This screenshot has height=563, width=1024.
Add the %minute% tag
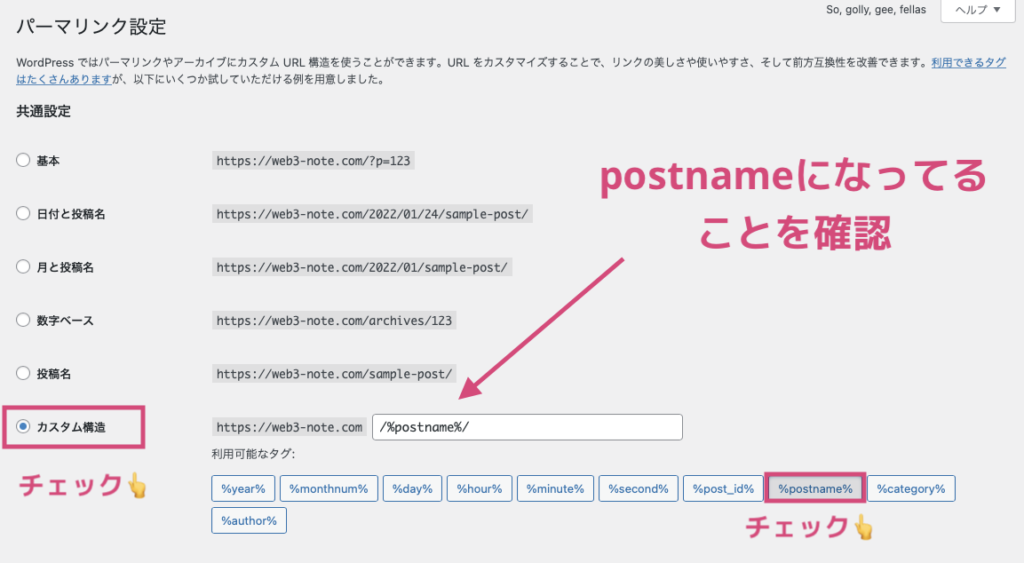click(555, 489)
